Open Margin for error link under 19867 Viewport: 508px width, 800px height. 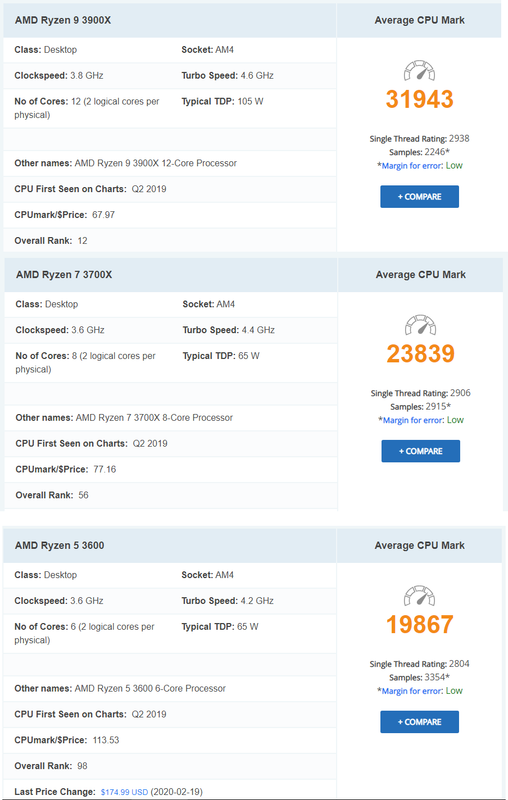pos(412,691)
